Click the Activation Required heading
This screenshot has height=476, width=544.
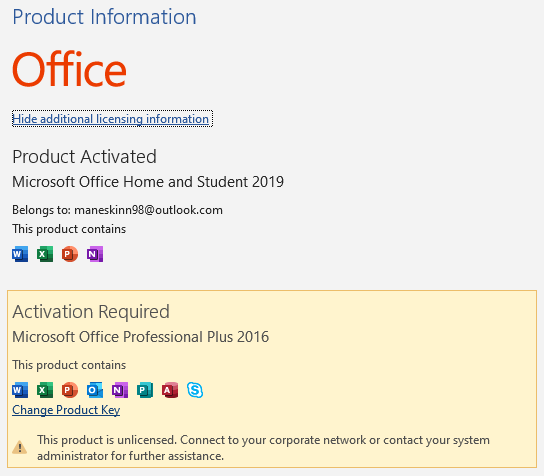(91, 312)
